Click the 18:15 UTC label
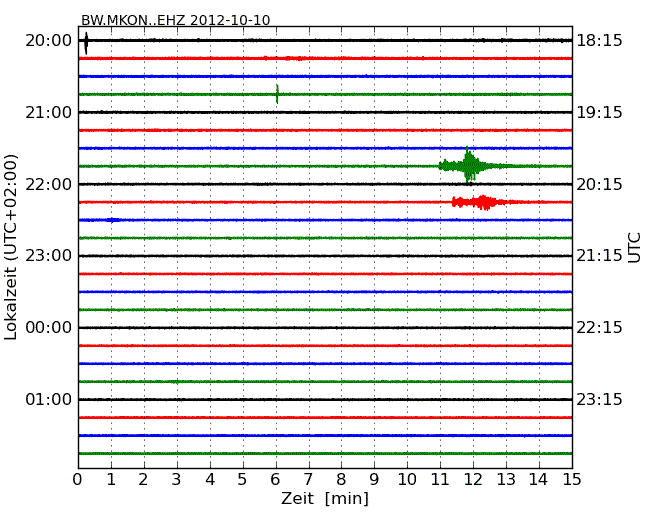This screenshot has width=650, height=520. 599,41
